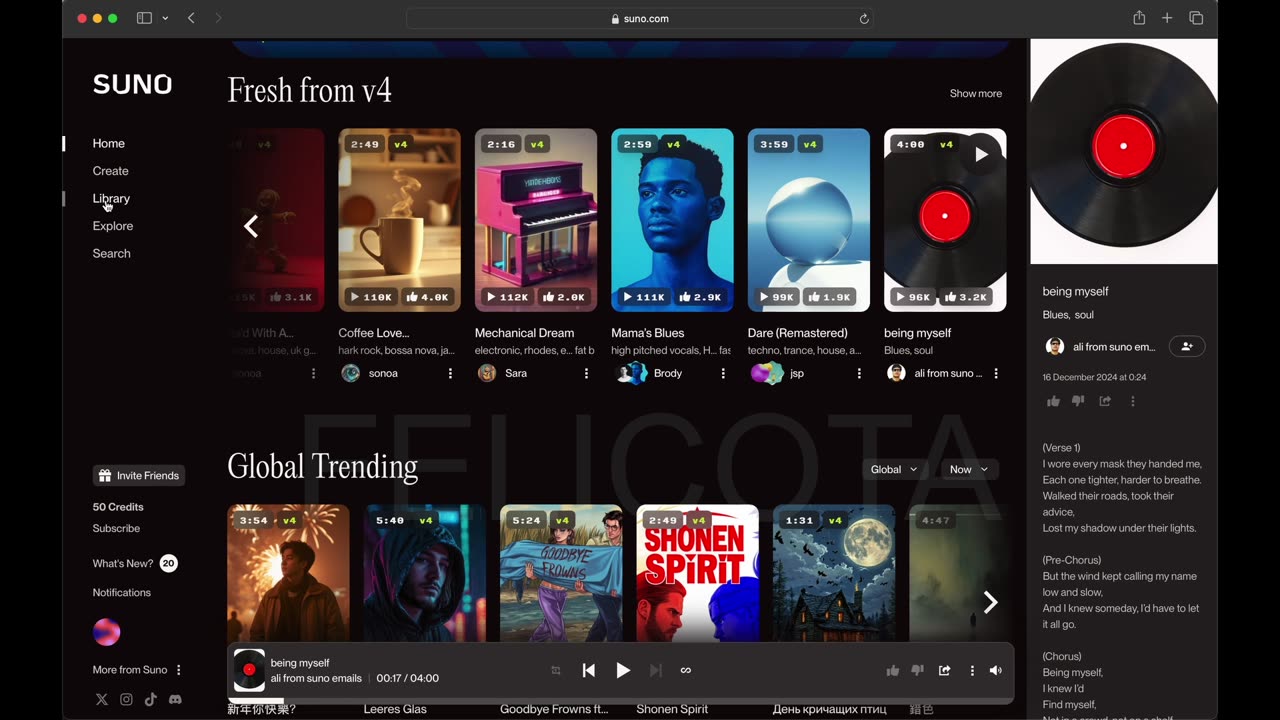Click the SUNO logo
1280x720 pixels.
pos(132,85)
